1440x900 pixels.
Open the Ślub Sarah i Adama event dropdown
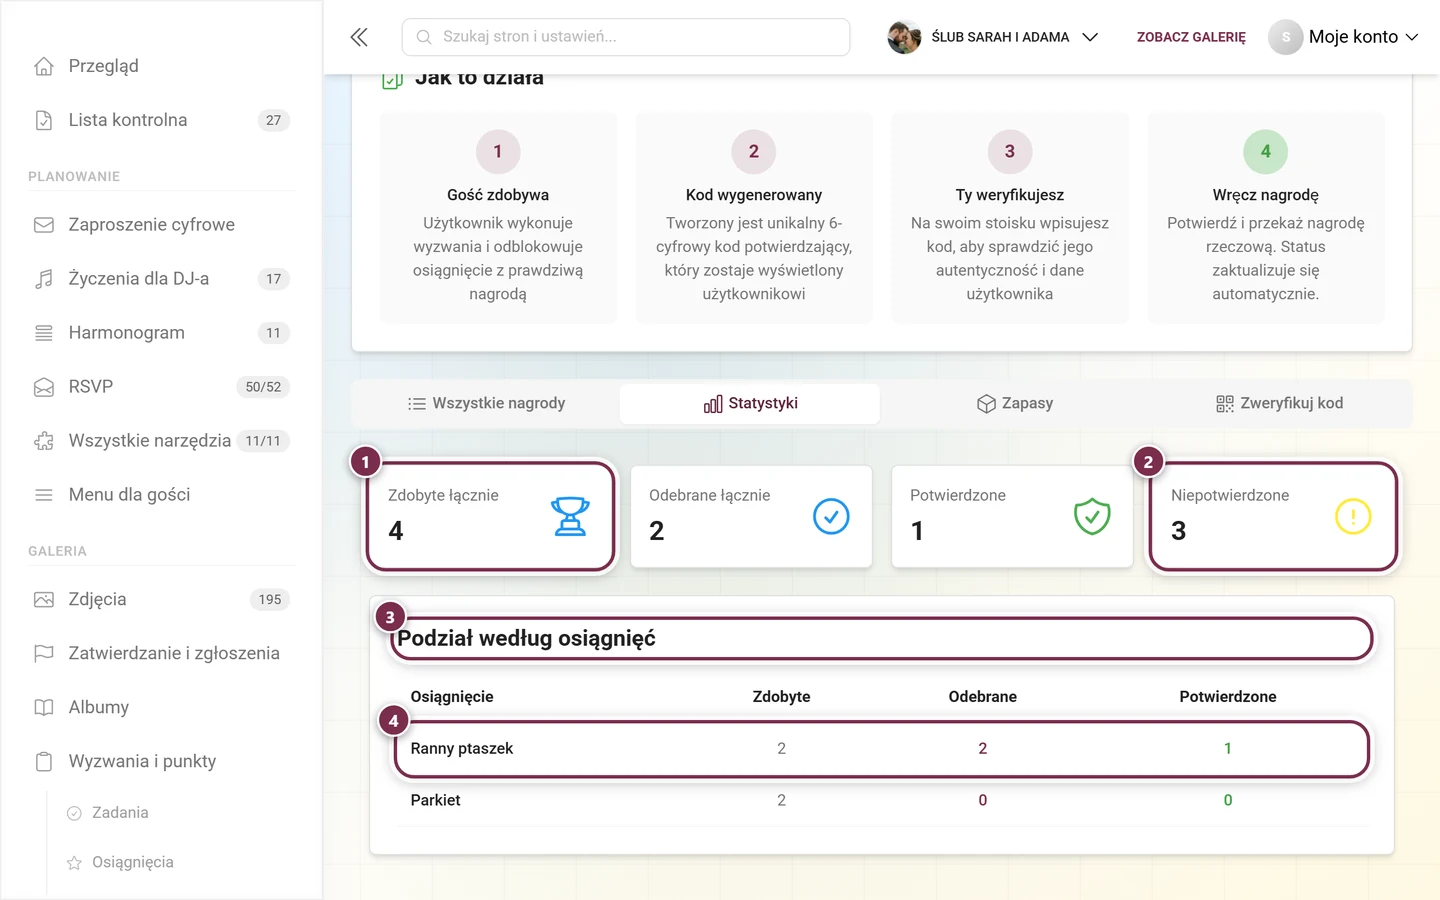[x=993, y=37]
